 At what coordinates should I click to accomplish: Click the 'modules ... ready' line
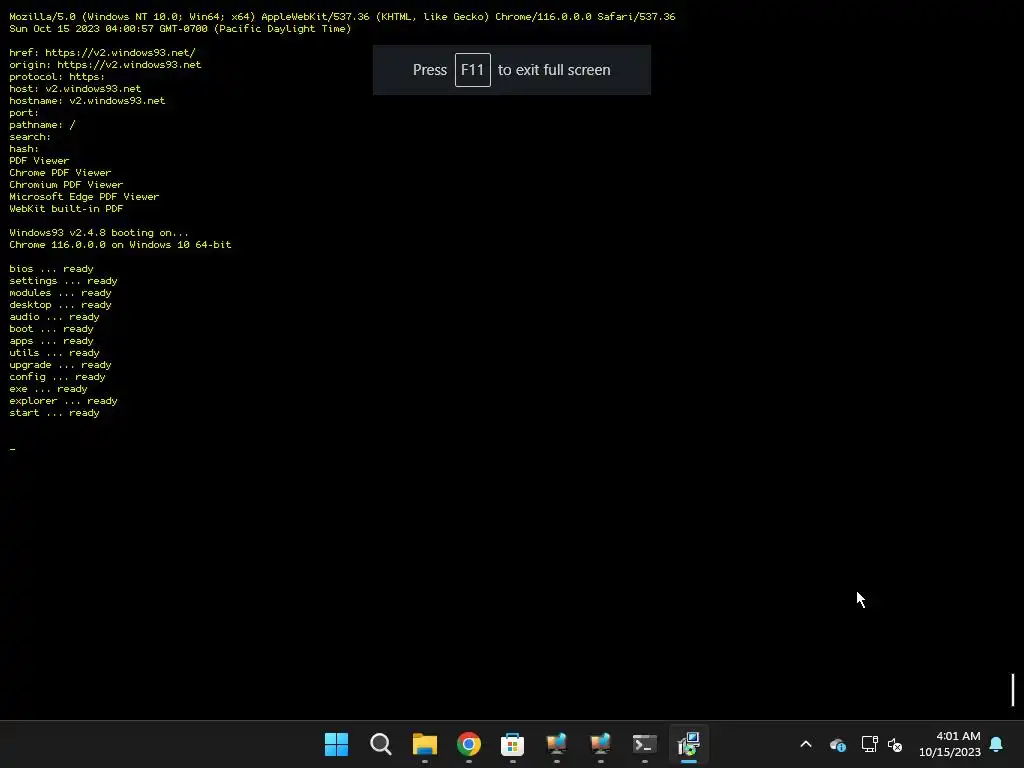pos(60,293)
